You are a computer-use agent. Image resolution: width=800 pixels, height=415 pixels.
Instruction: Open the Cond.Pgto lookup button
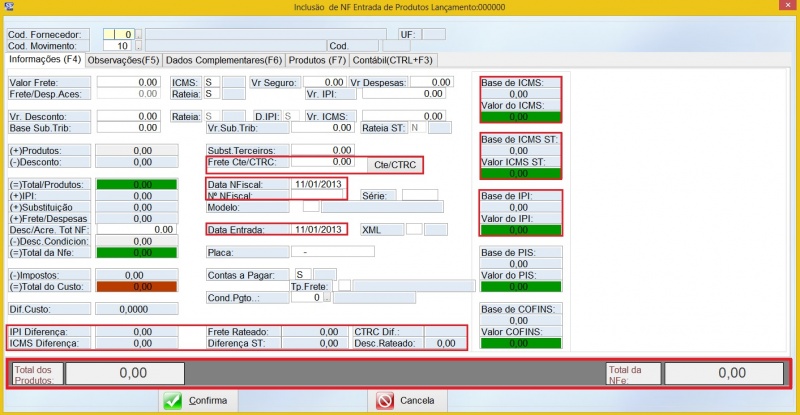[326, 298]
